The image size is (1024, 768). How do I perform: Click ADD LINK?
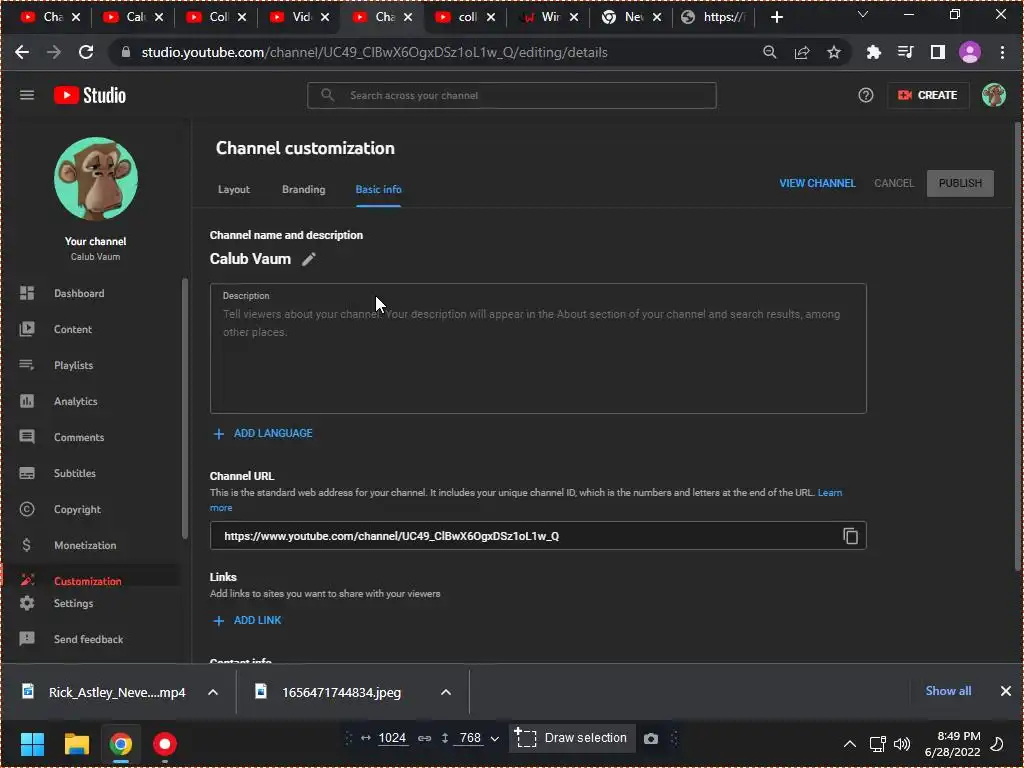248,620
